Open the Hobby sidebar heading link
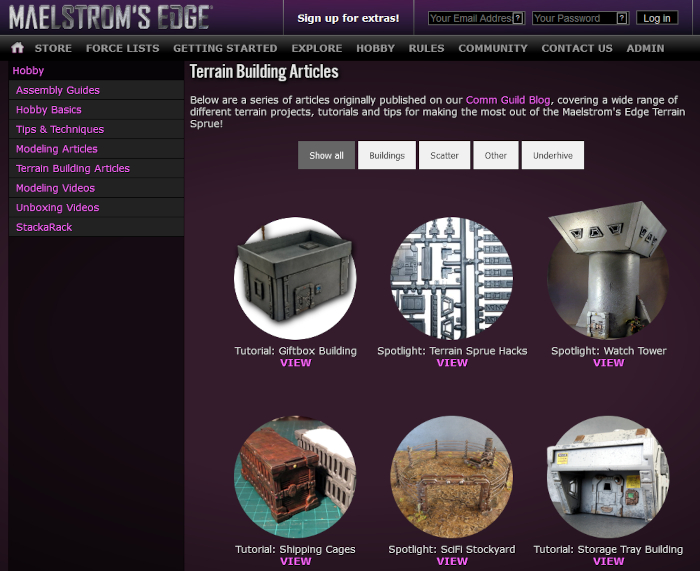The width and height of the screenshot is (700, 571). coord(28,71)
